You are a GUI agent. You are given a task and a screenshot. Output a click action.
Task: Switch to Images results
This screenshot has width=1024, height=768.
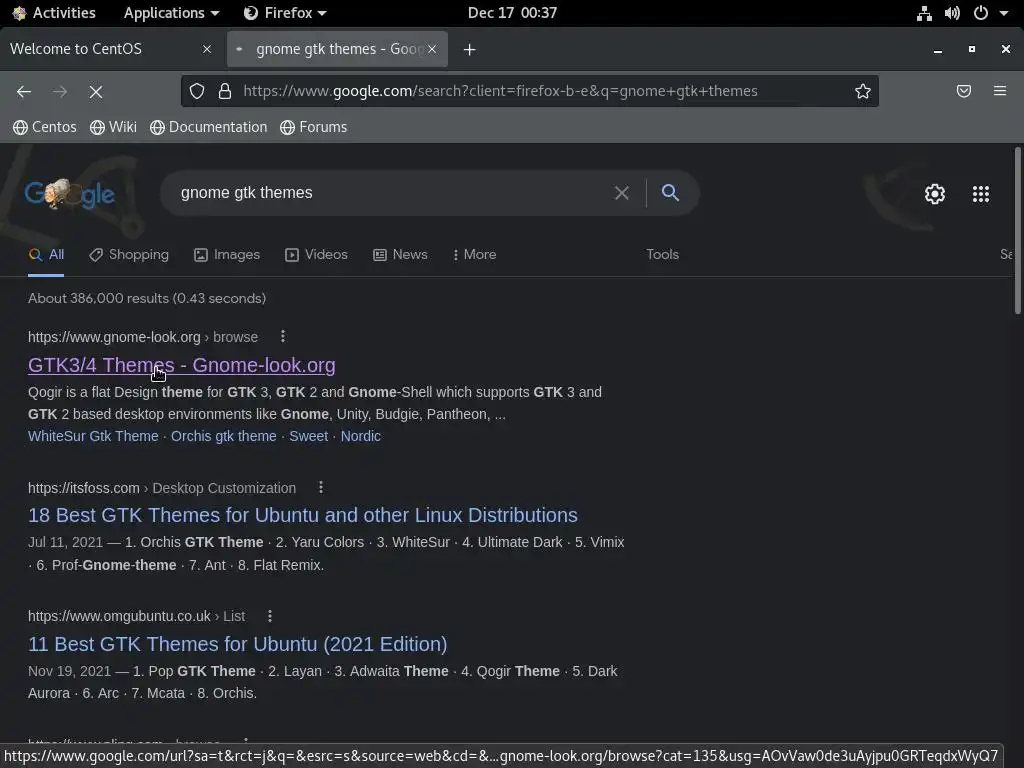(227, 255)
